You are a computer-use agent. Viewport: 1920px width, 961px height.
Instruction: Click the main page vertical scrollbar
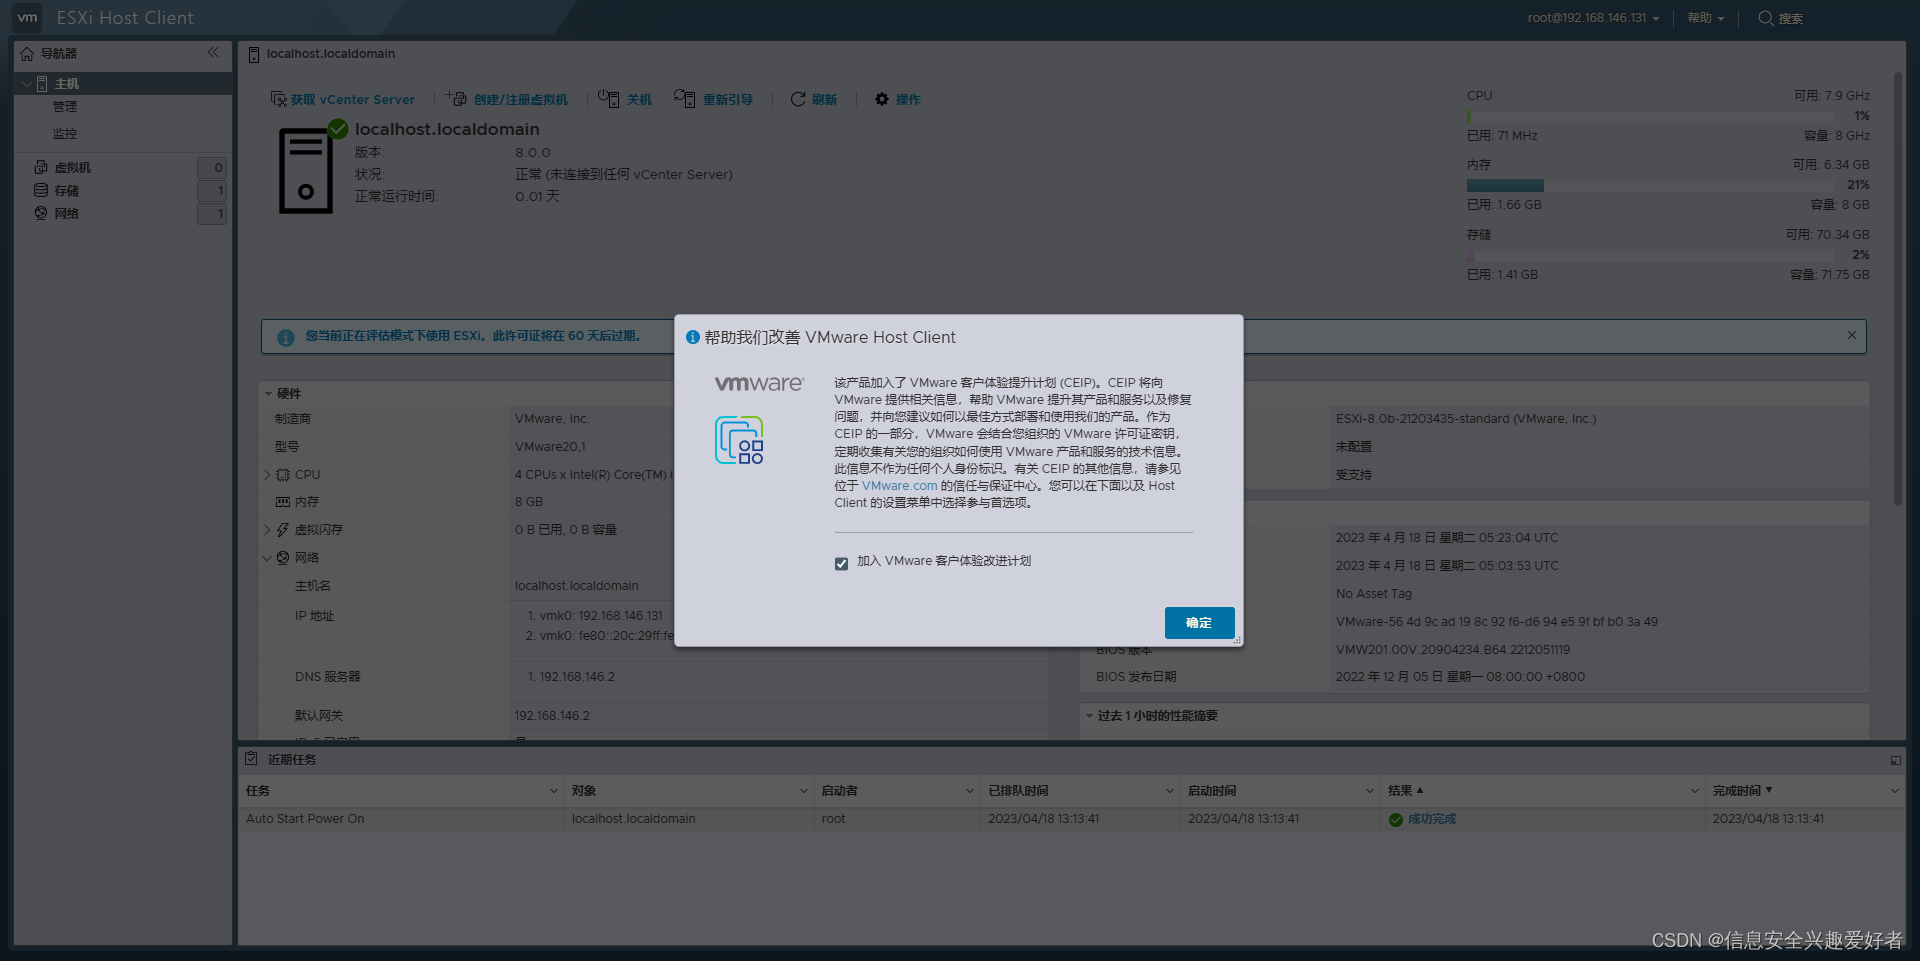(1897, 288)
